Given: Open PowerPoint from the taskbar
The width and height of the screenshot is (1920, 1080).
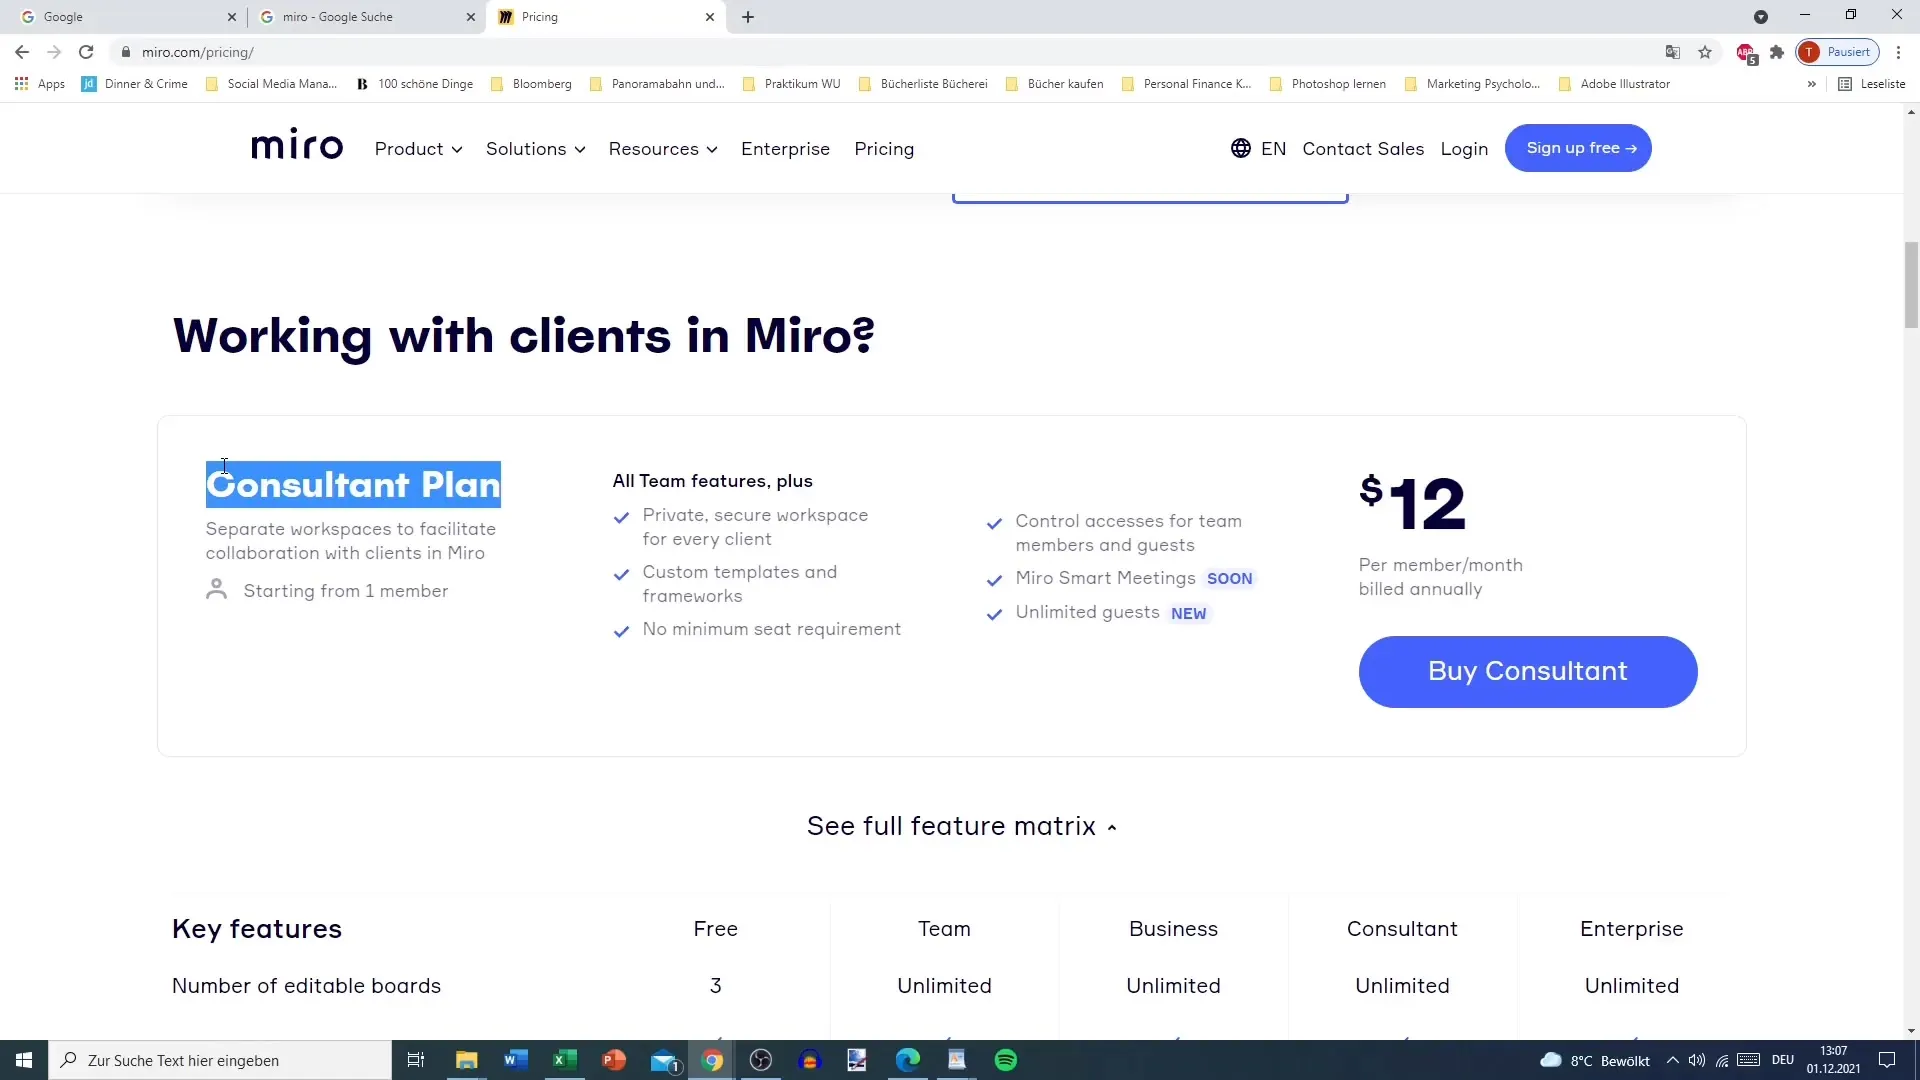Looking at the screenshot, I should 614,1060.
